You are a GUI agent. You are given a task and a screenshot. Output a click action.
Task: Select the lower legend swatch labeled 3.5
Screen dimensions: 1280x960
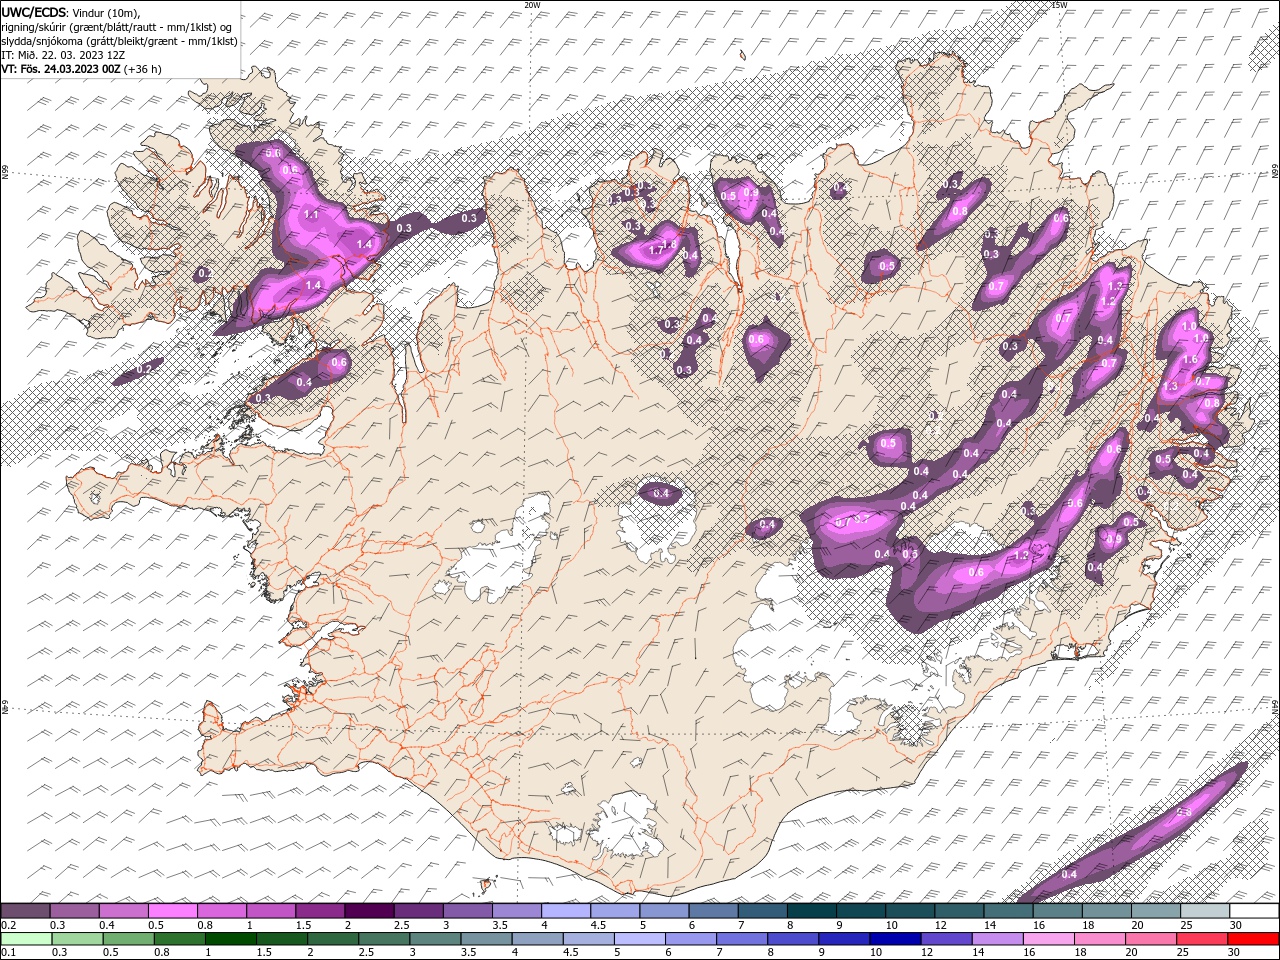pyautogui.click(x=485, y=939)
